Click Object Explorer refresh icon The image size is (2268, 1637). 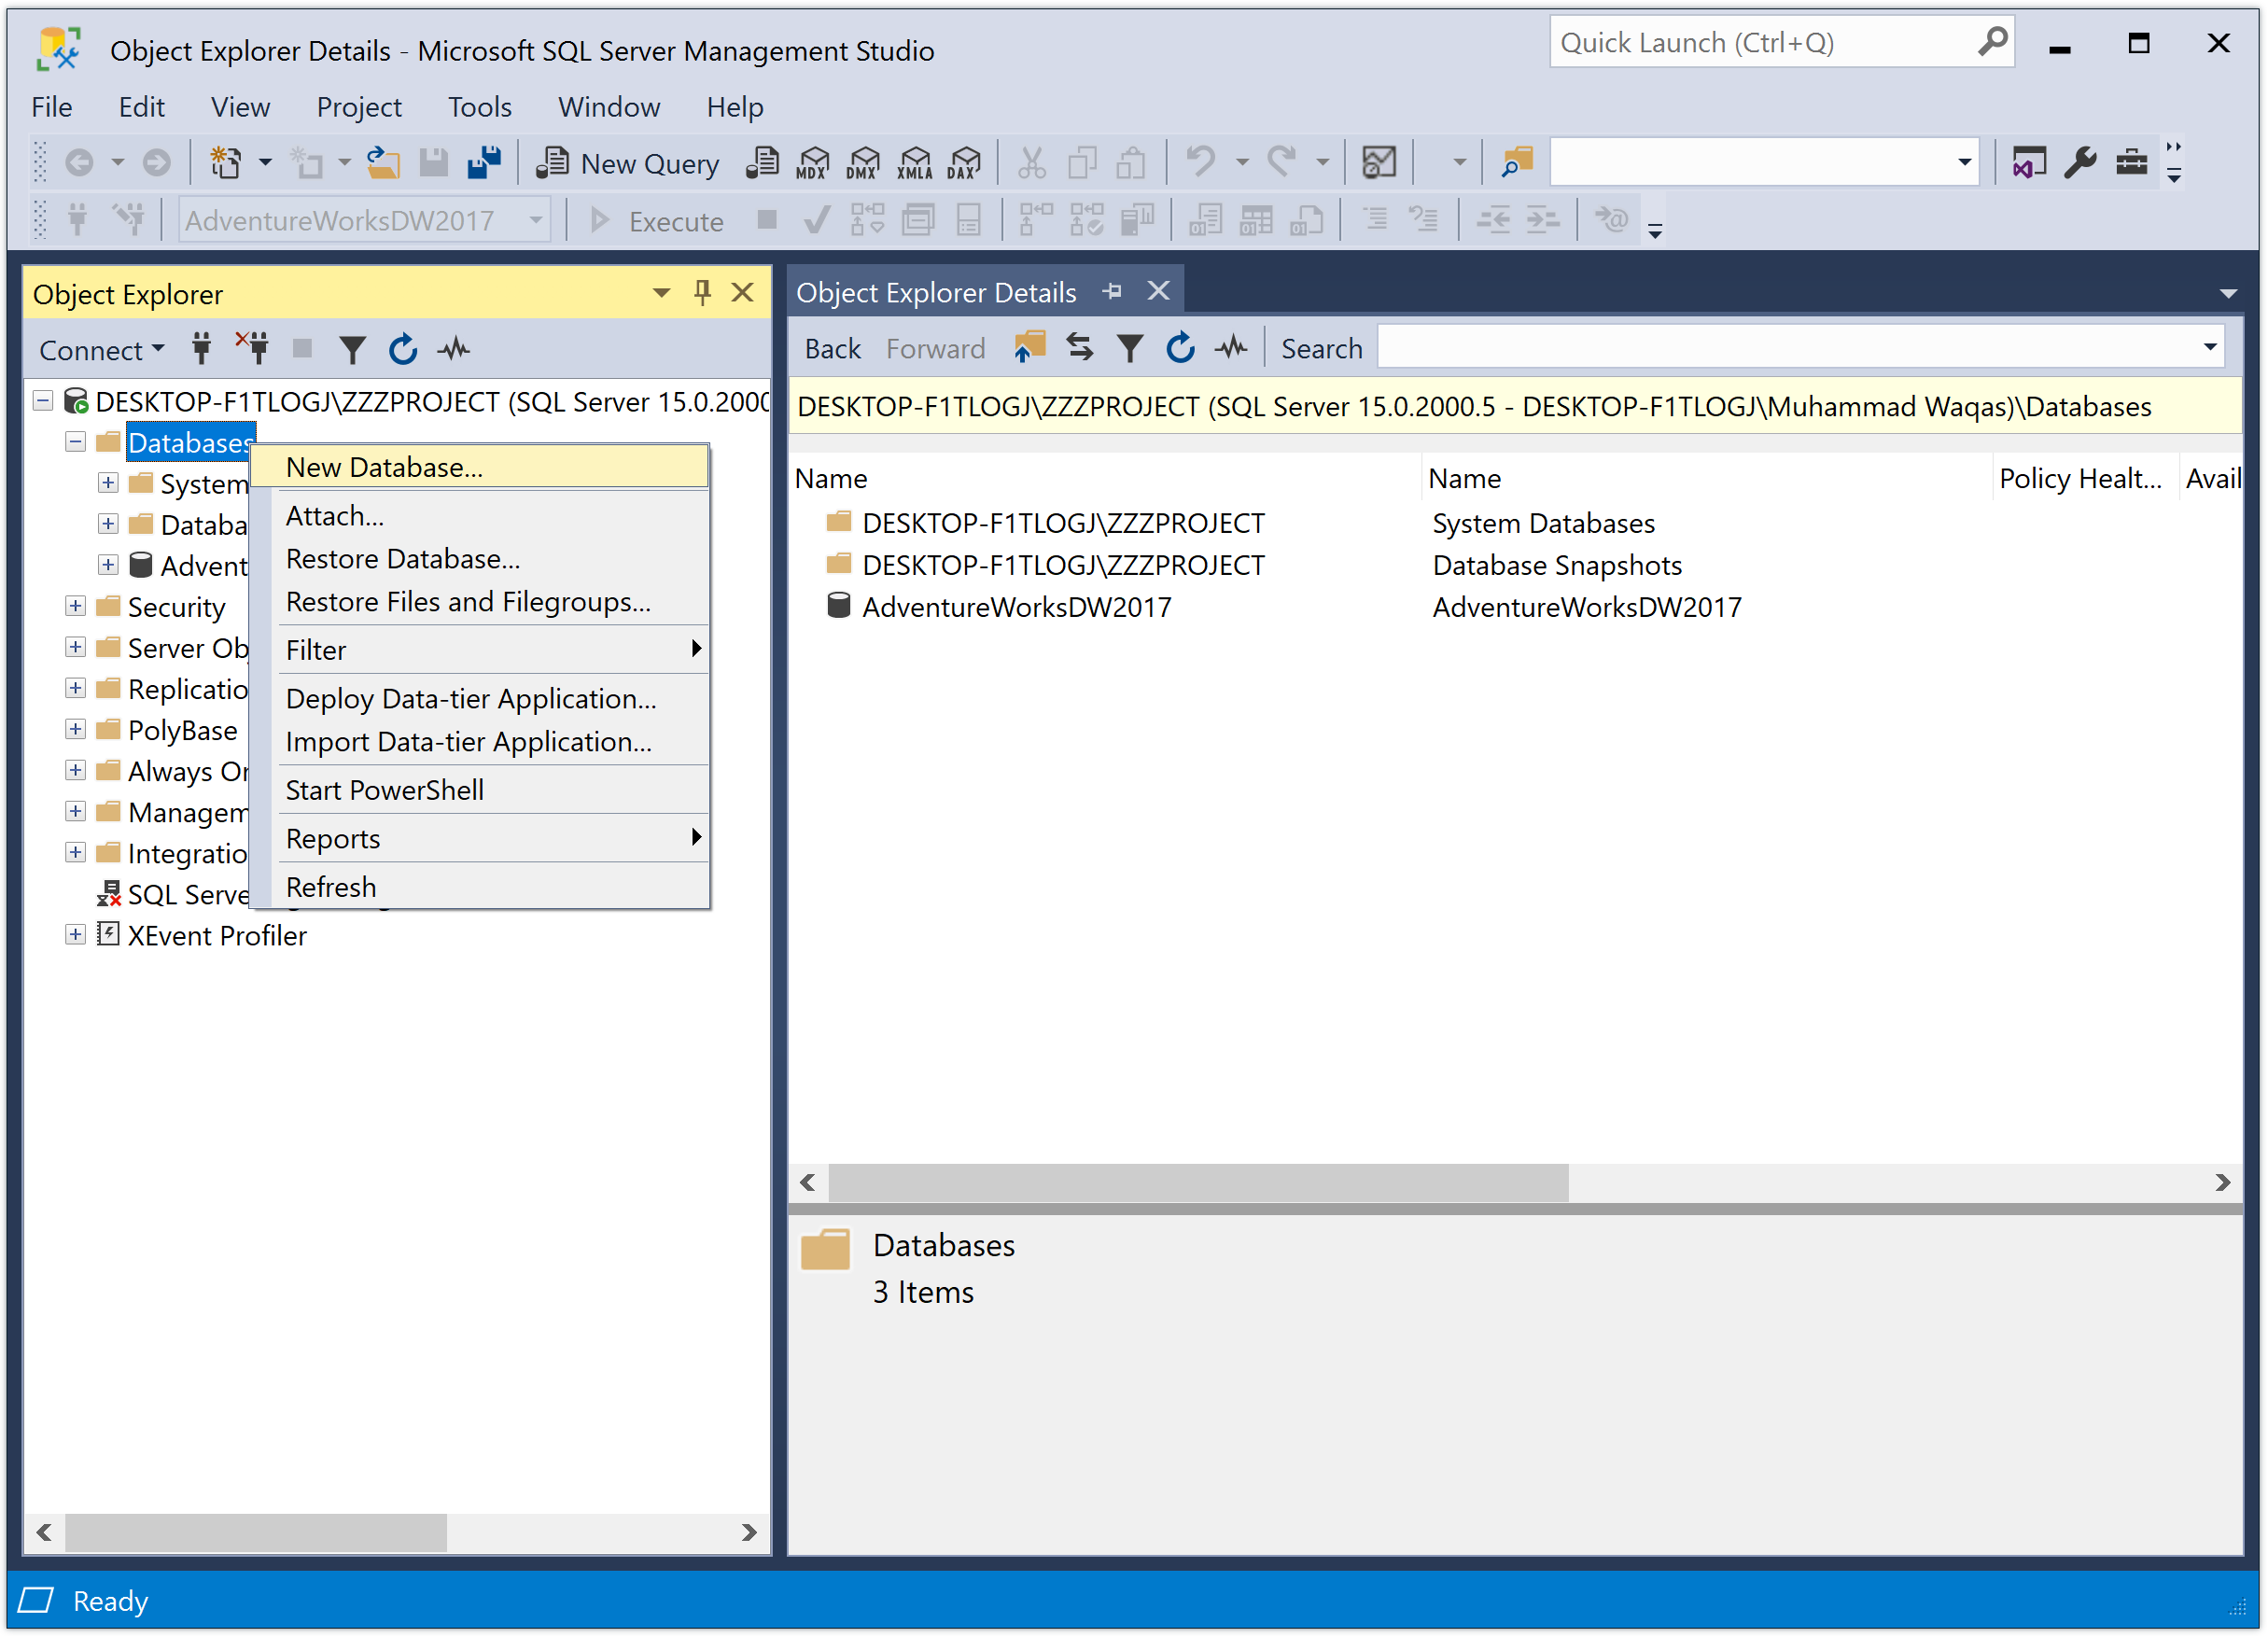402,349
